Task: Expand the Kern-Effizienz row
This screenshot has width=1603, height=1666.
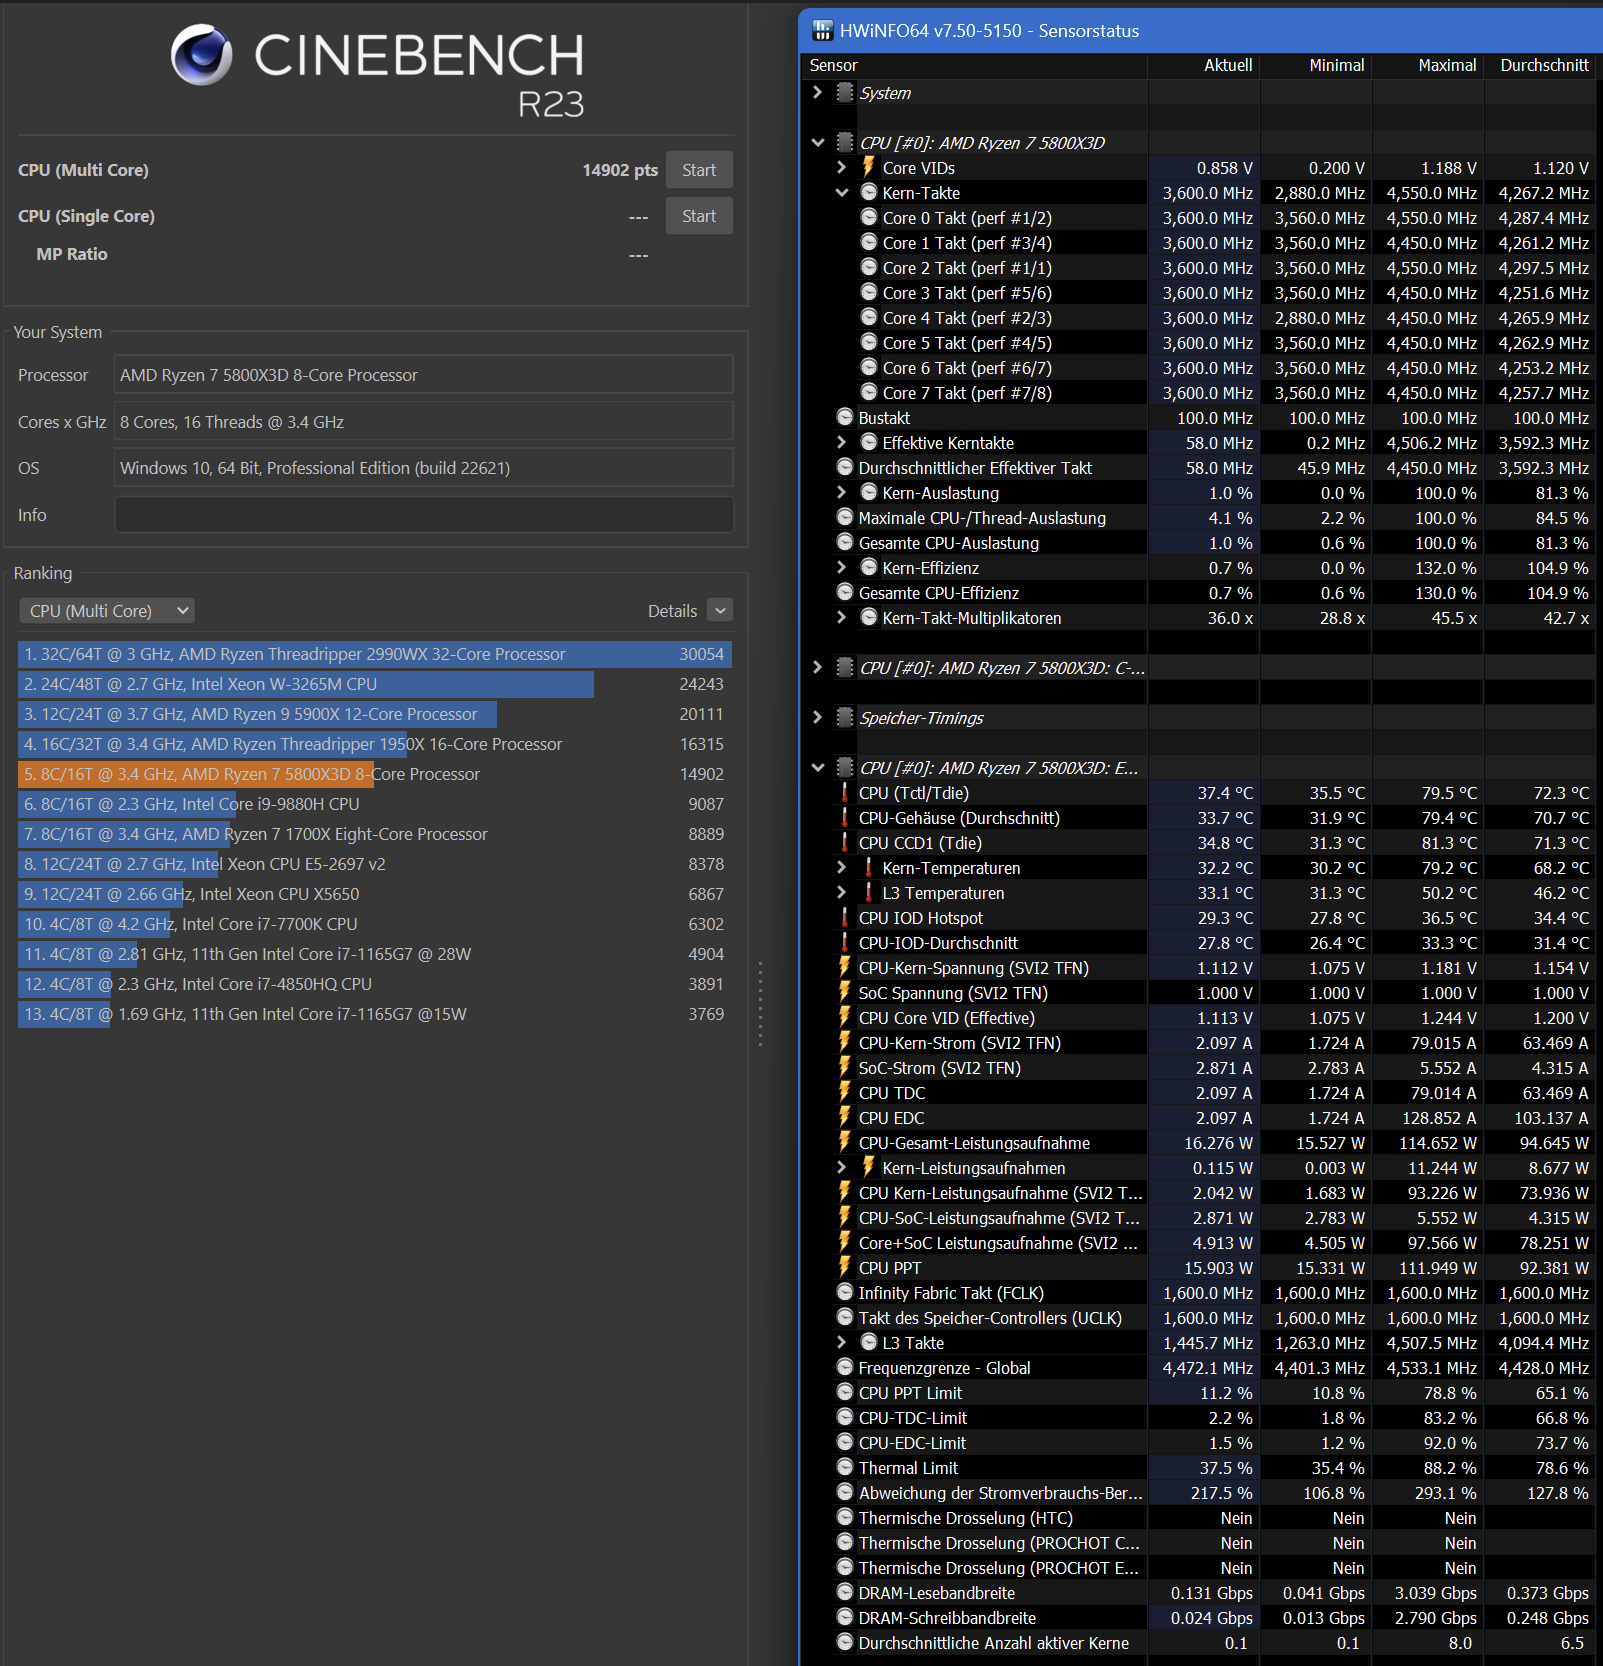Action: click(x=842, y=568)
